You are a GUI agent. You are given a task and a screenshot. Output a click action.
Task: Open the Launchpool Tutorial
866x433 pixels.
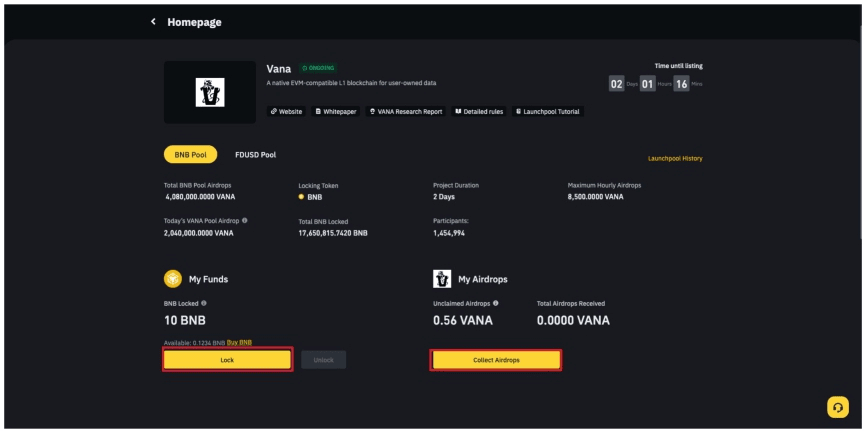pyautogui.click(x=547, y=112)
